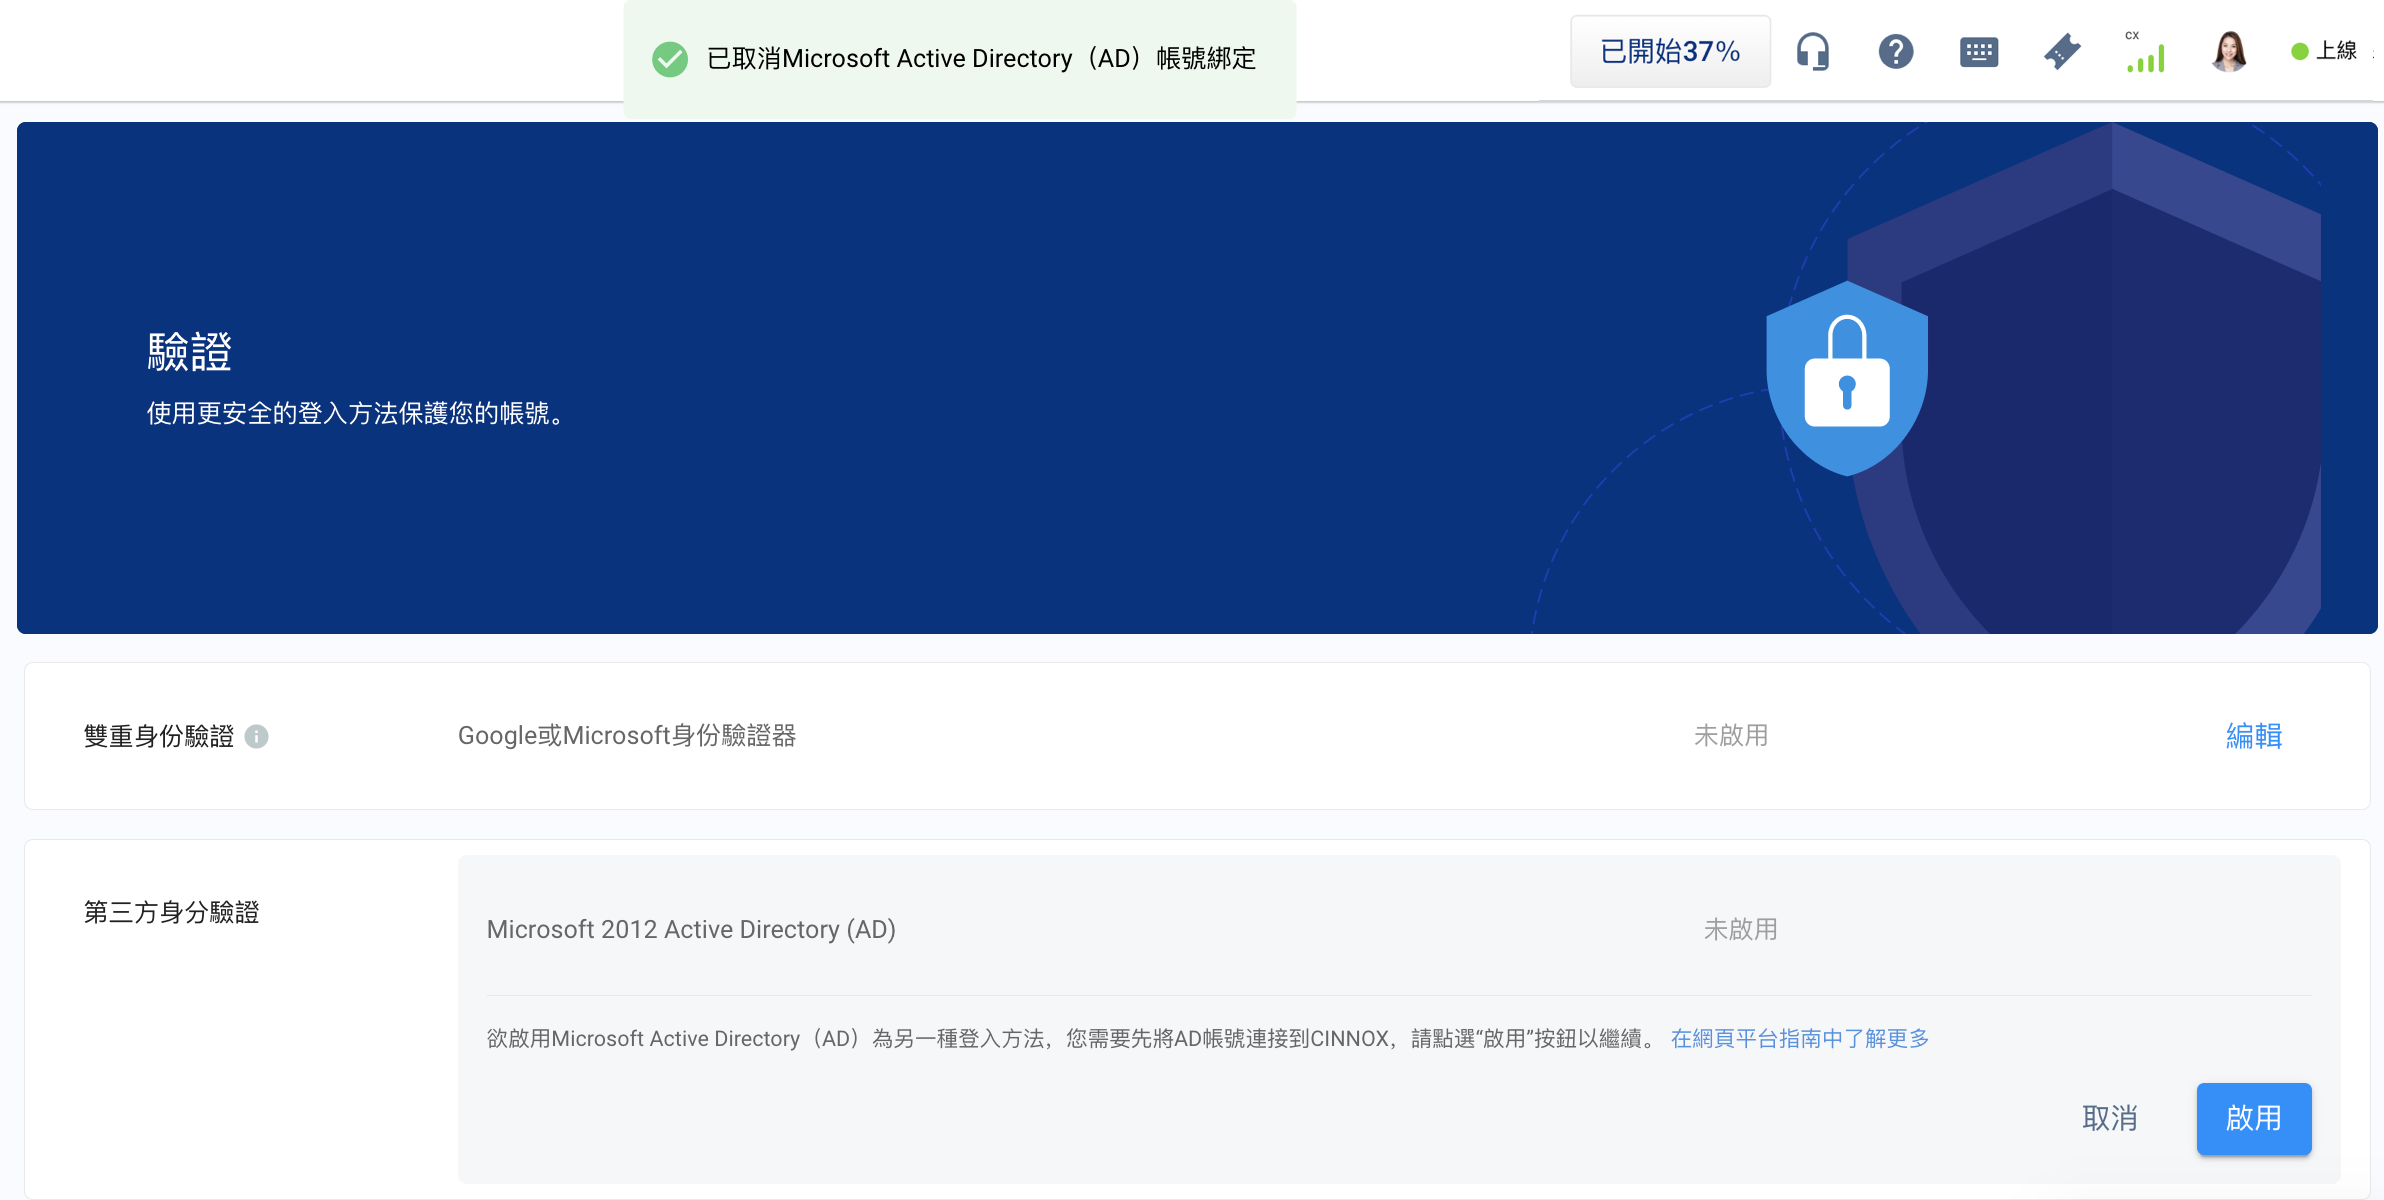Screen dimensions: 2384x1200
Task: Click the green checkmark in notification
Action: (670, 59)
